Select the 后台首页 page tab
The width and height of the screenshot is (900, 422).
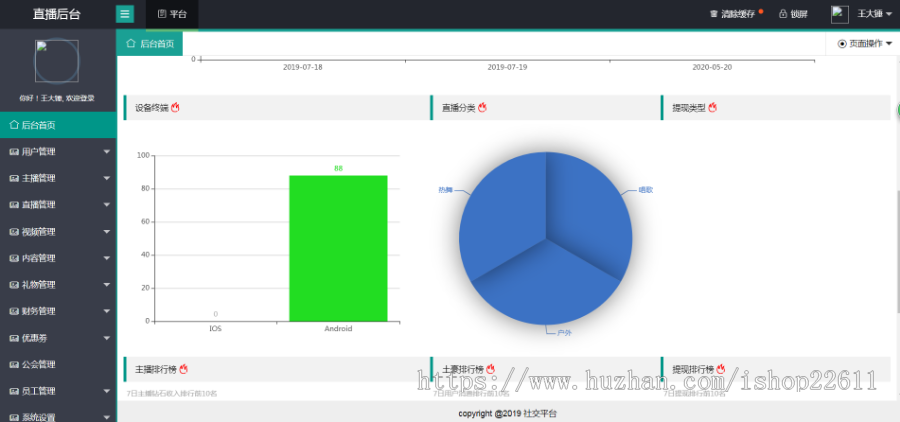150,44
